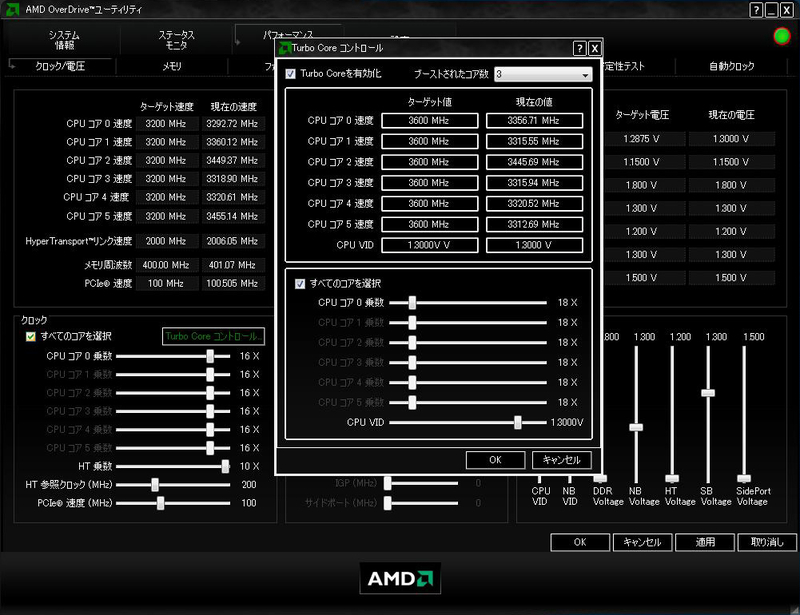
Task: Adjust the SB Voltage vertical slider
Action: click(x=708, y=393)
